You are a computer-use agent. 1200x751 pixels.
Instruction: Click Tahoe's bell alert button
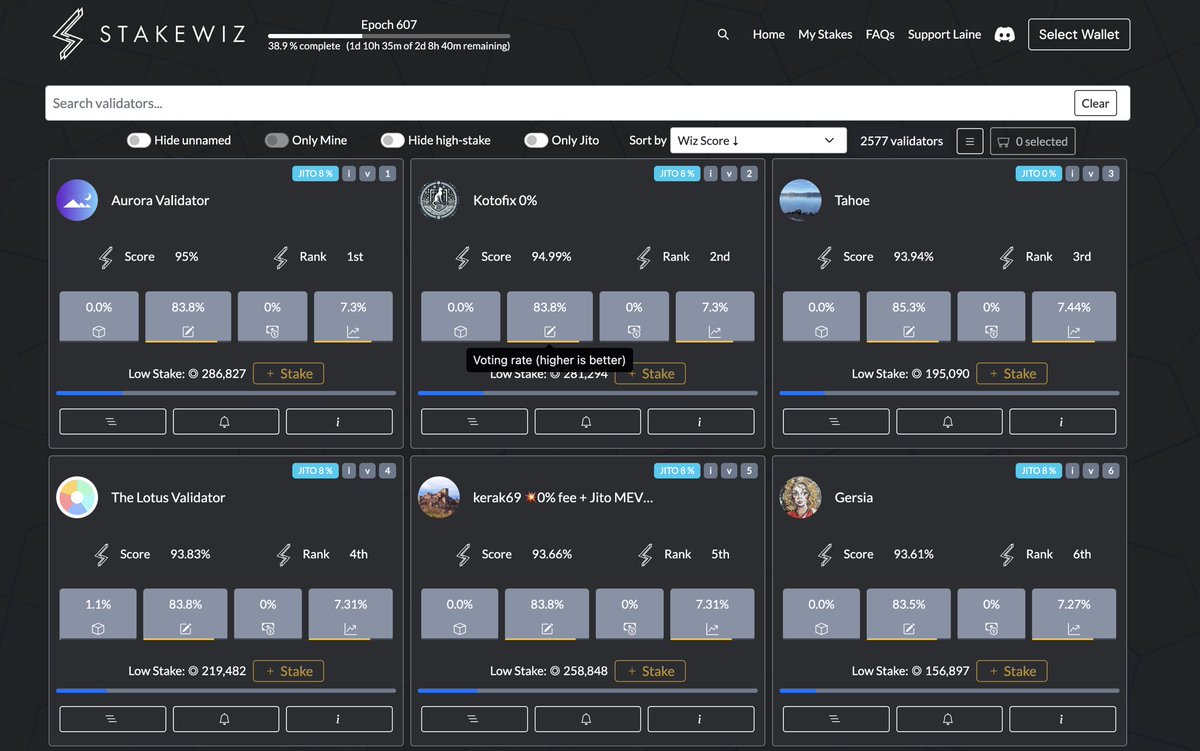point(949,422)
